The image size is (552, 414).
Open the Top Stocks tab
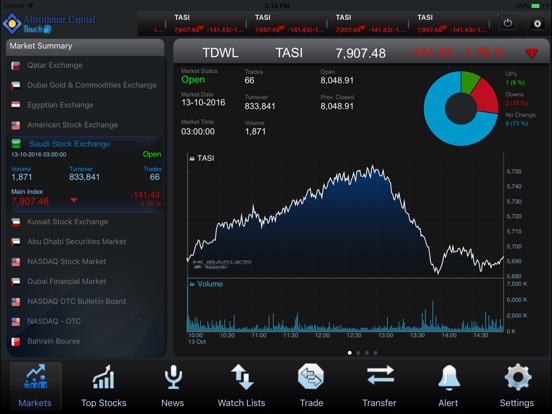104,386
